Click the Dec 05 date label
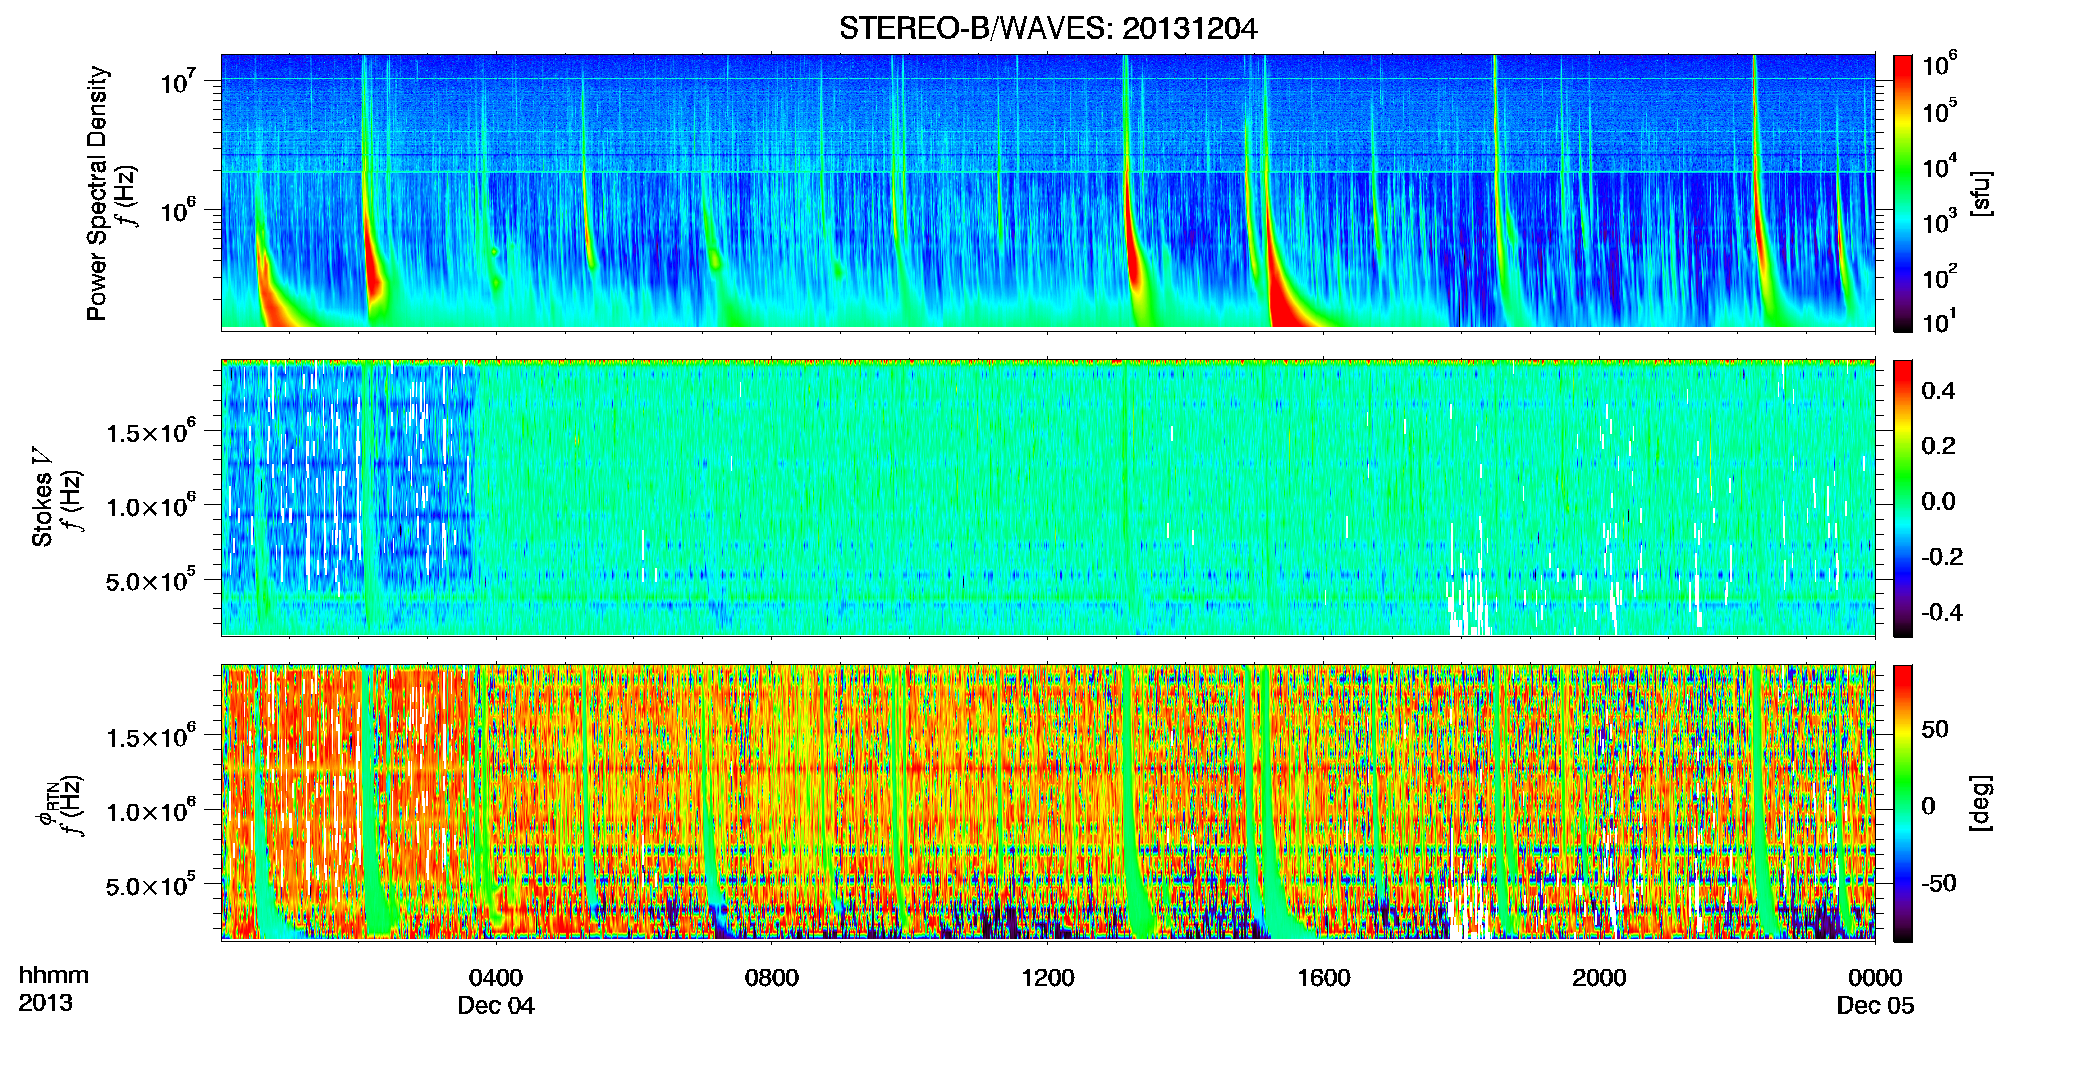The height and width of the screenshot is (1080, 2096). coord(1875,1006)
